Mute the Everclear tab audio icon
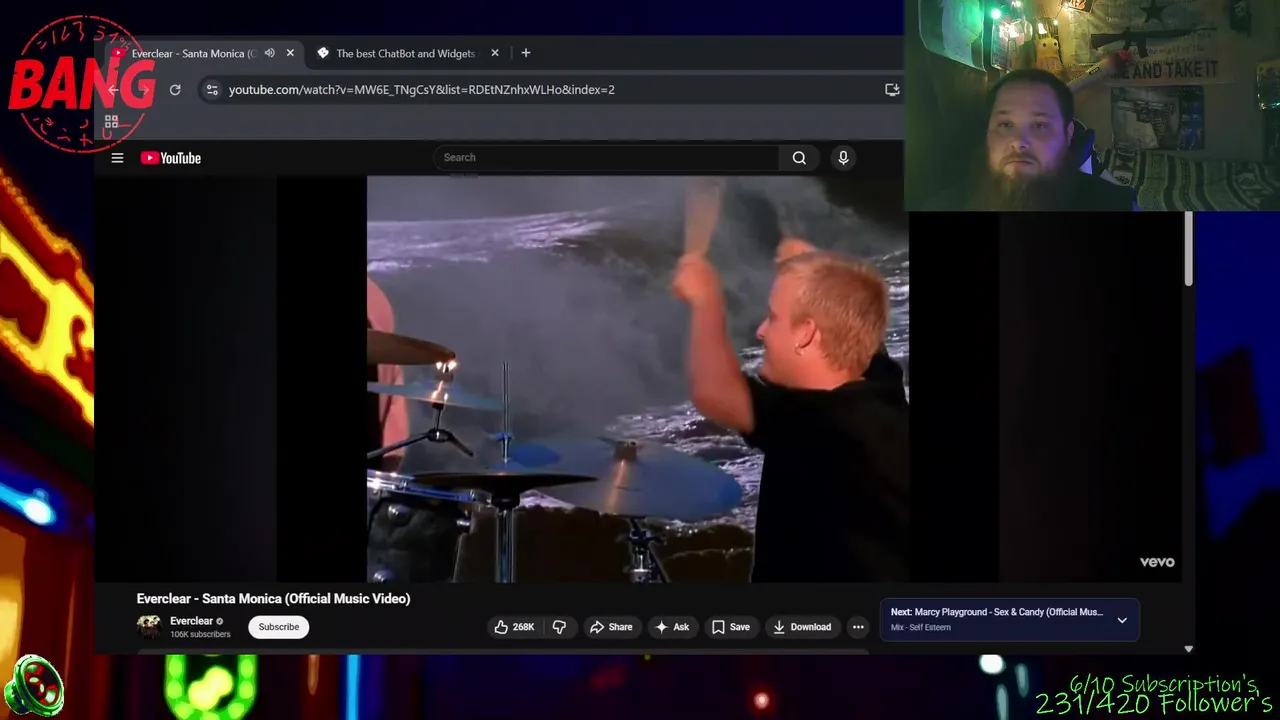Viewport: 1280px width, 720px height. 269,53
